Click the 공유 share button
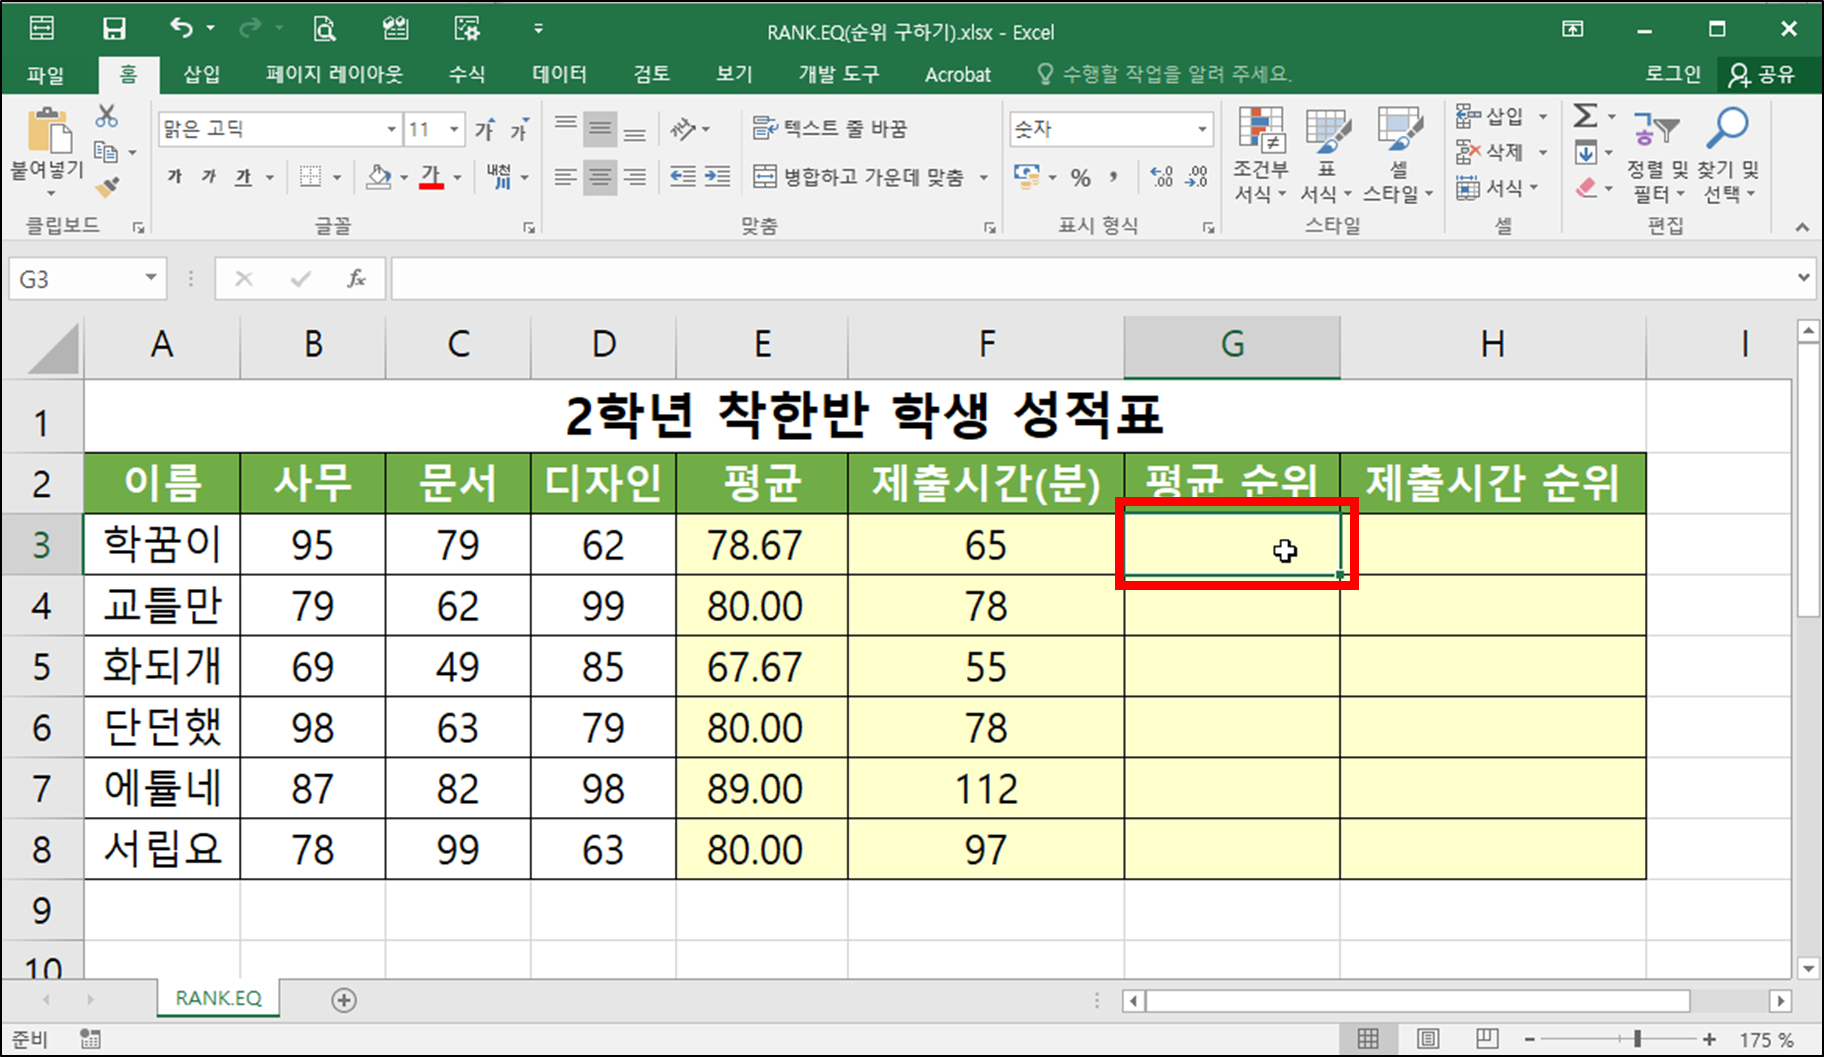The image size is (1824, 1057). (x=1765, y=74)
